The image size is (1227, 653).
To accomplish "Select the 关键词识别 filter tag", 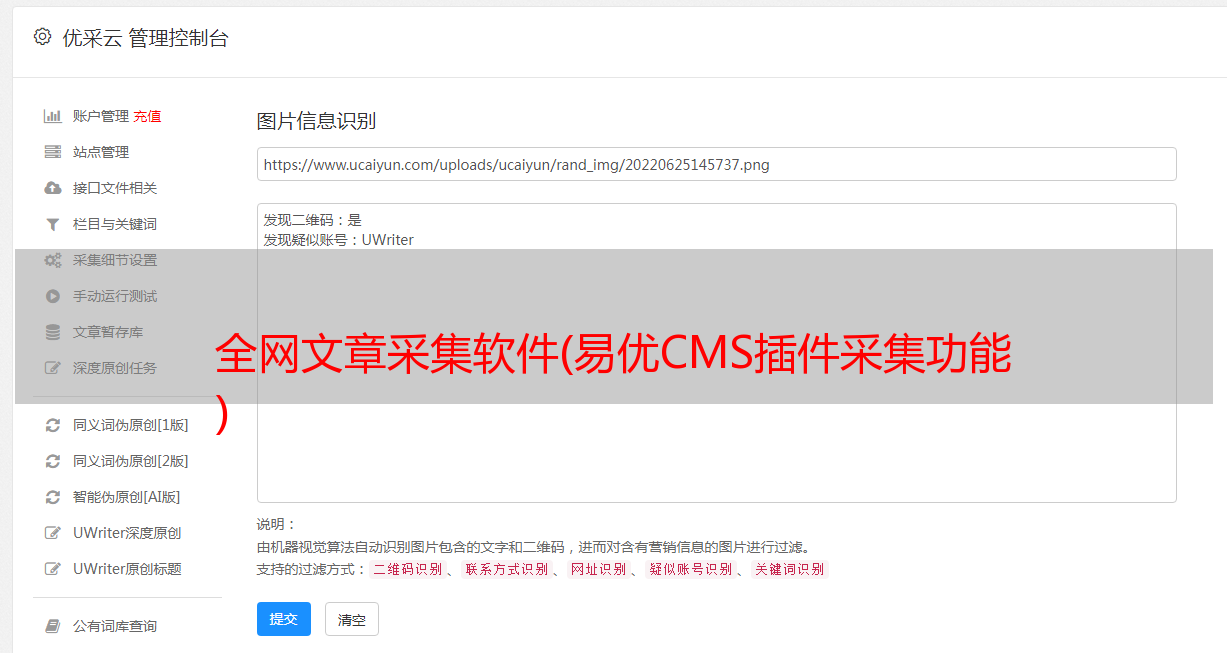I will [x=789, y=569].
